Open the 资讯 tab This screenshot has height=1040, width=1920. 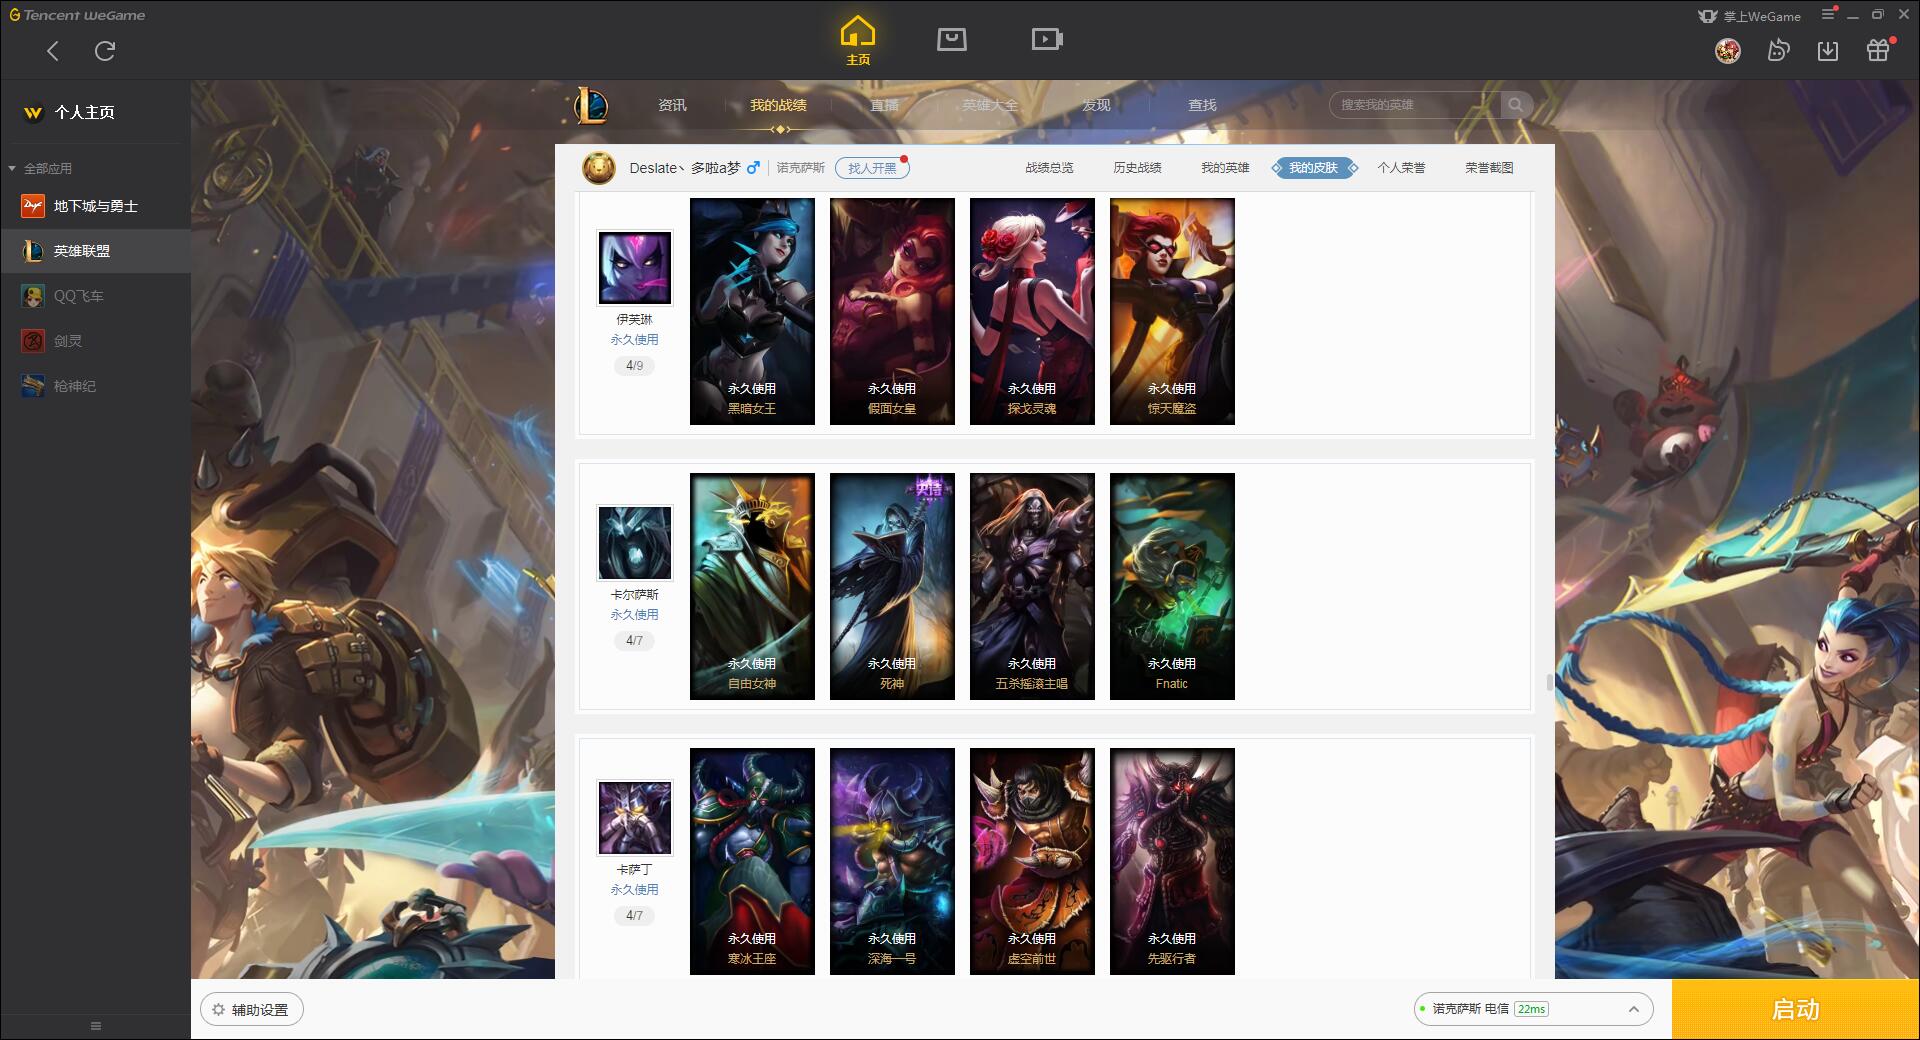(x=672, y=105)
